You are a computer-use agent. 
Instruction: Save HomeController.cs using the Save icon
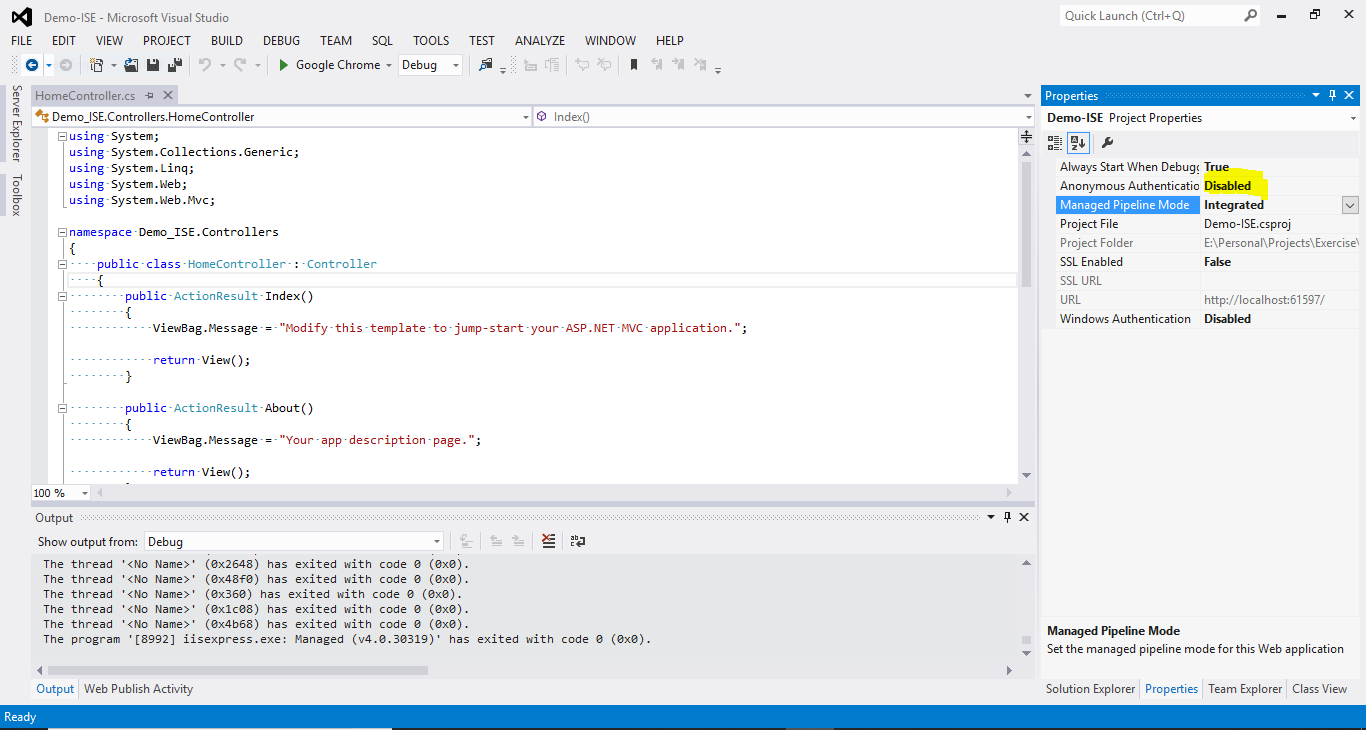coord(153,65)
